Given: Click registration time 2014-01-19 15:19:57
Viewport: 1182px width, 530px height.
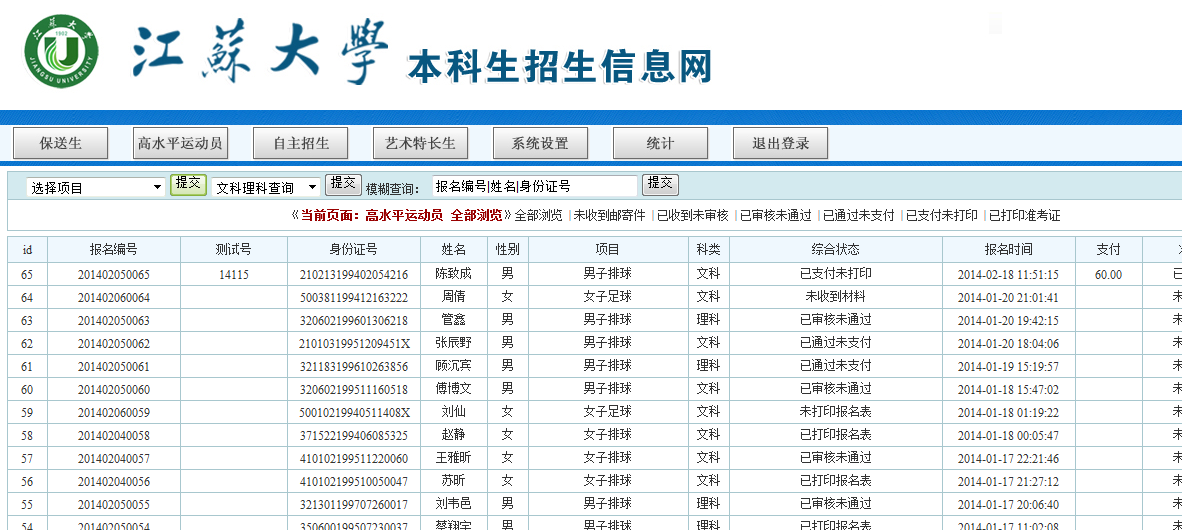Looking at the screenshot, I should 1009,366.
